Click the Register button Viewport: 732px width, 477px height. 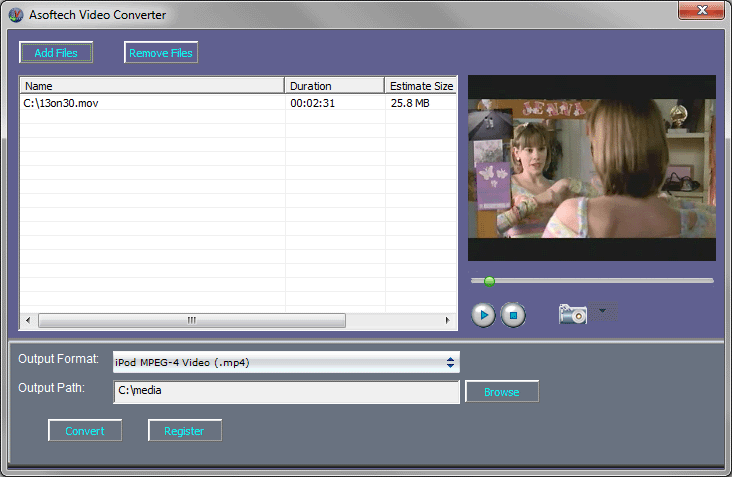(184, 431)
